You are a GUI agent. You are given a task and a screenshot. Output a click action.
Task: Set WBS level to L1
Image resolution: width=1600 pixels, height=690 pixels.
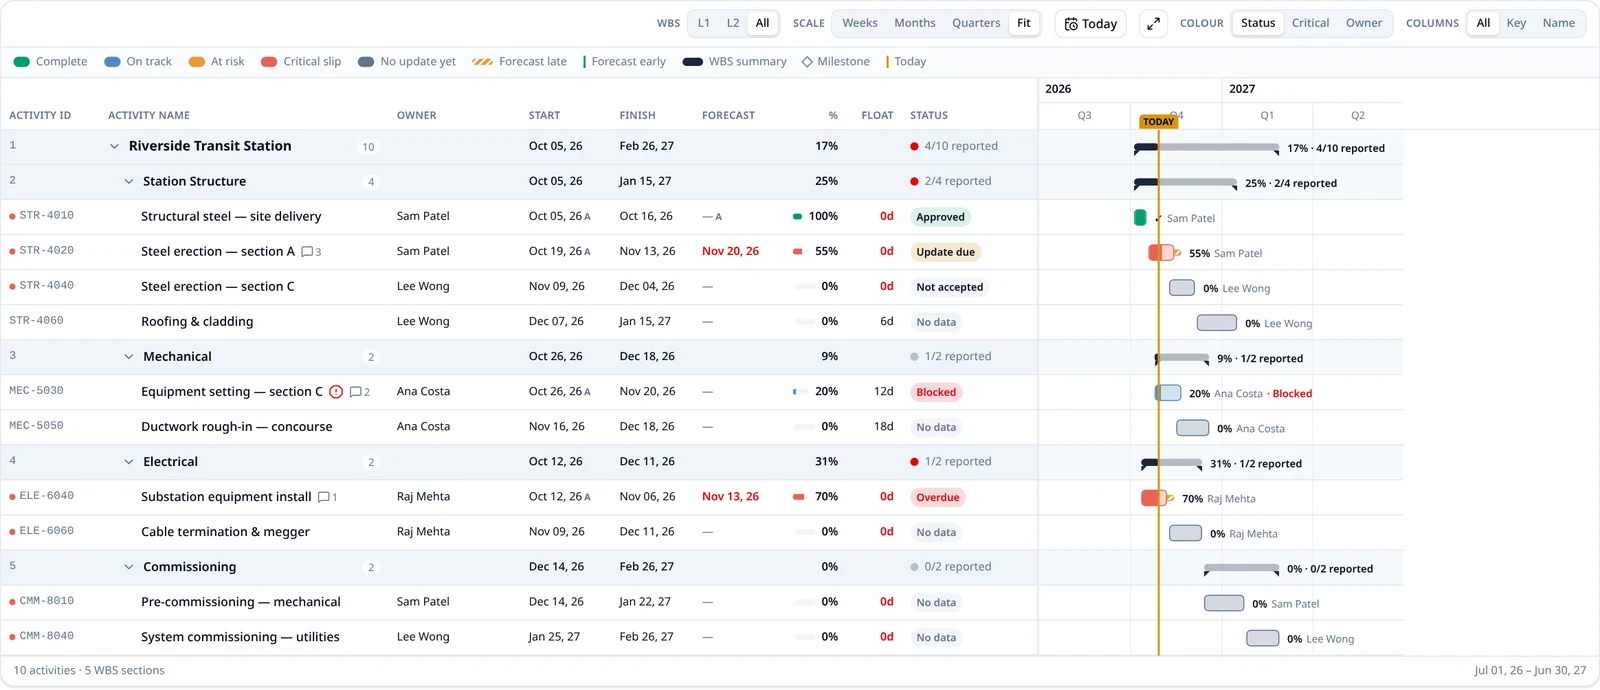[704, 23]
